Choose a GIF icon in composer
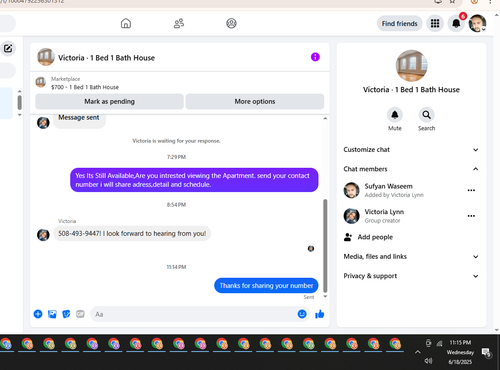 (x=80, y=314)
